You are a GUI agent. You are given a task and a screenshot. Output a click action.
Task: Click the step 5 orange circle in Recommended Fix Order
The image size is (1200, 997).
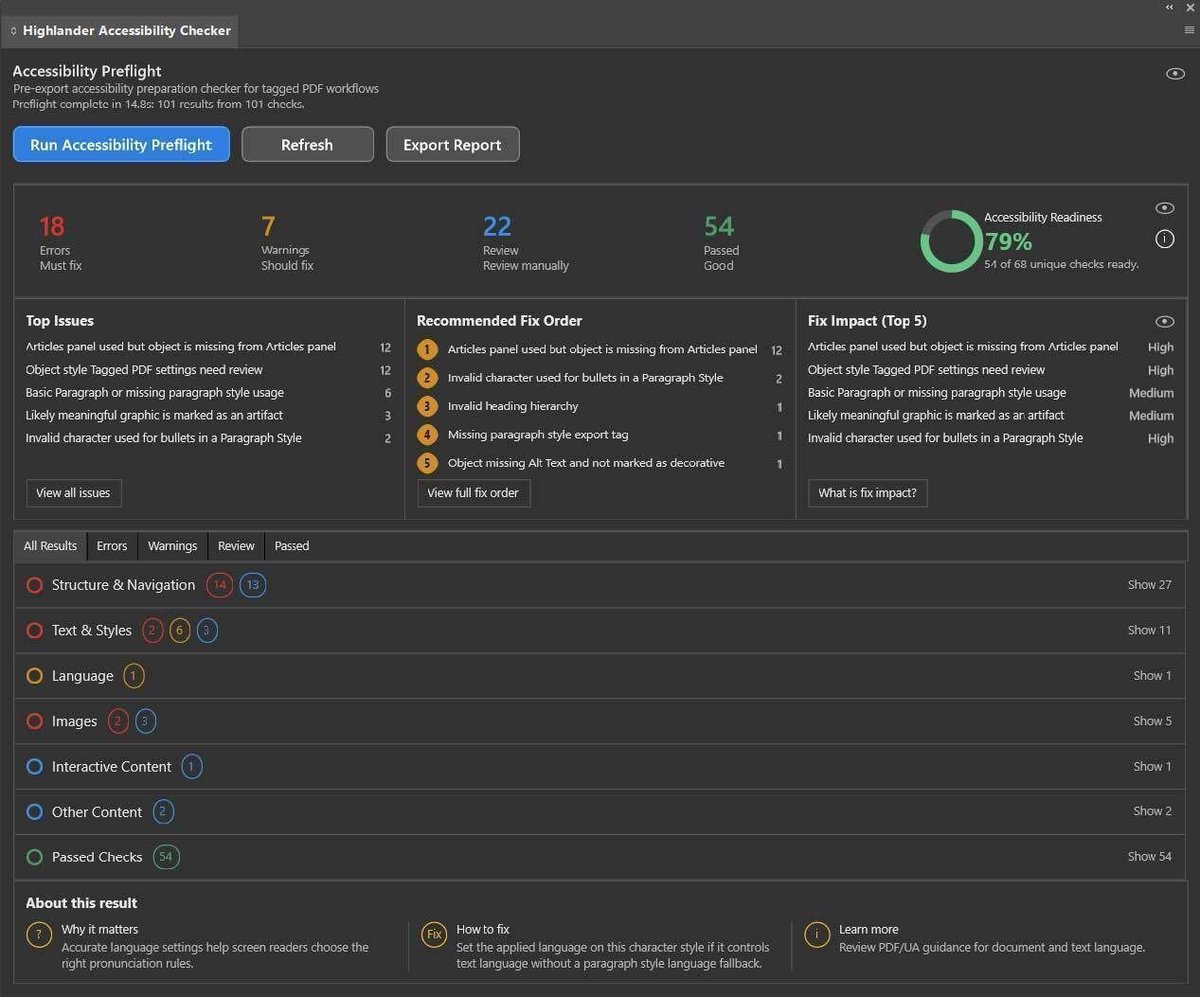428,463
